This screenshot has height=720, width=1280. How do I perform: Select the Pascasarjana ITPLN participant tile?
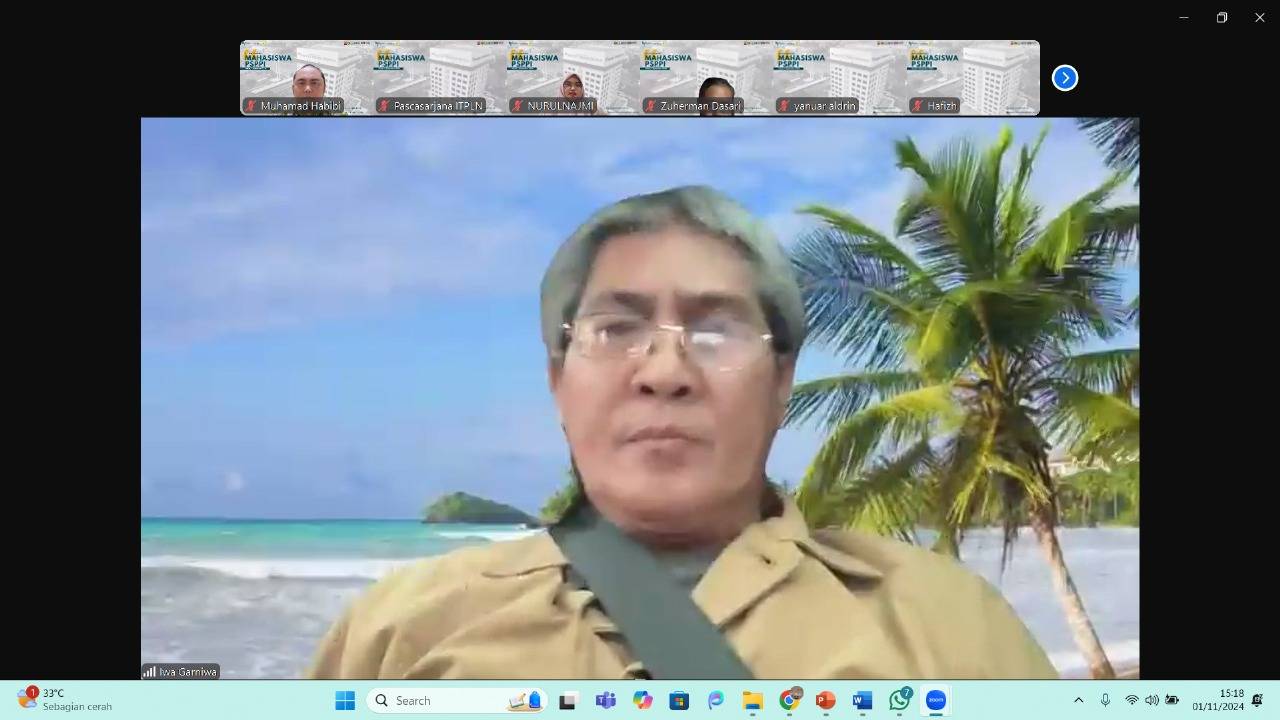439,78
